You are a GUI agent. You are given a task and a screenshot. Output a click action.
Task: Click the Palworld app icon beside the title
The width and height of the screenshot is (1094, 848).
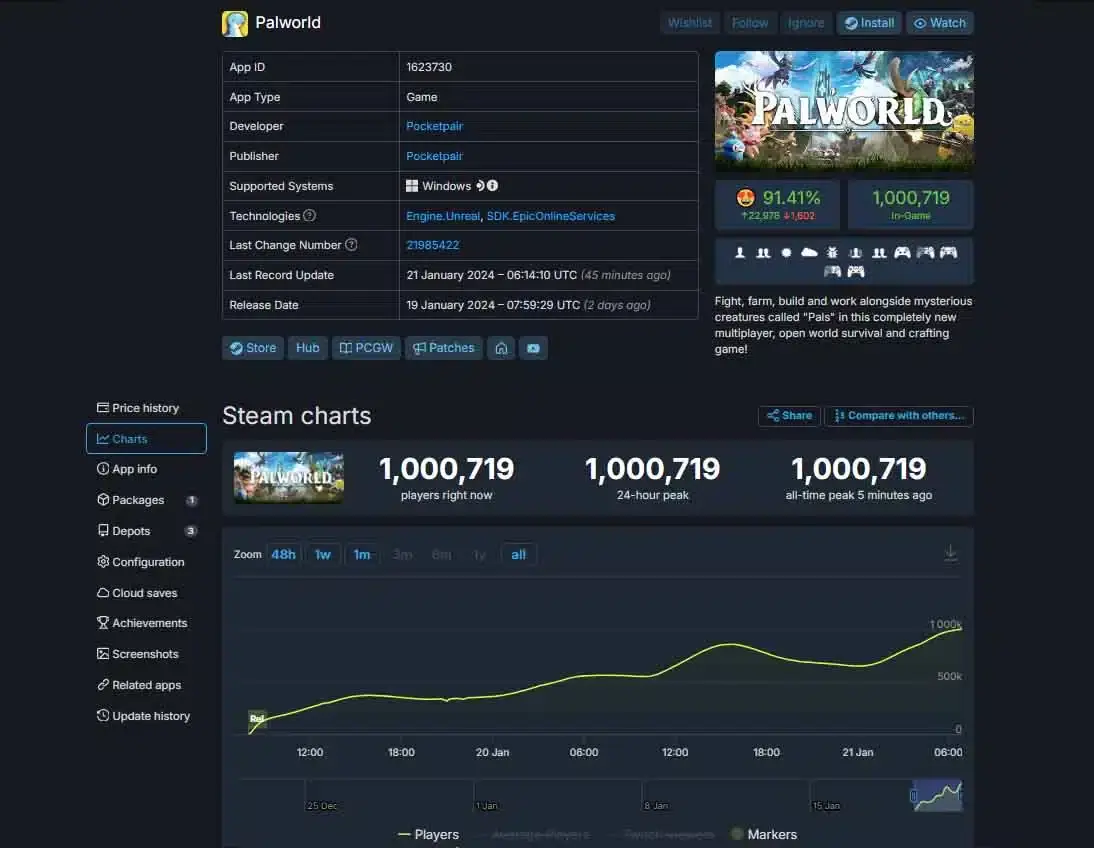point(234,23)
